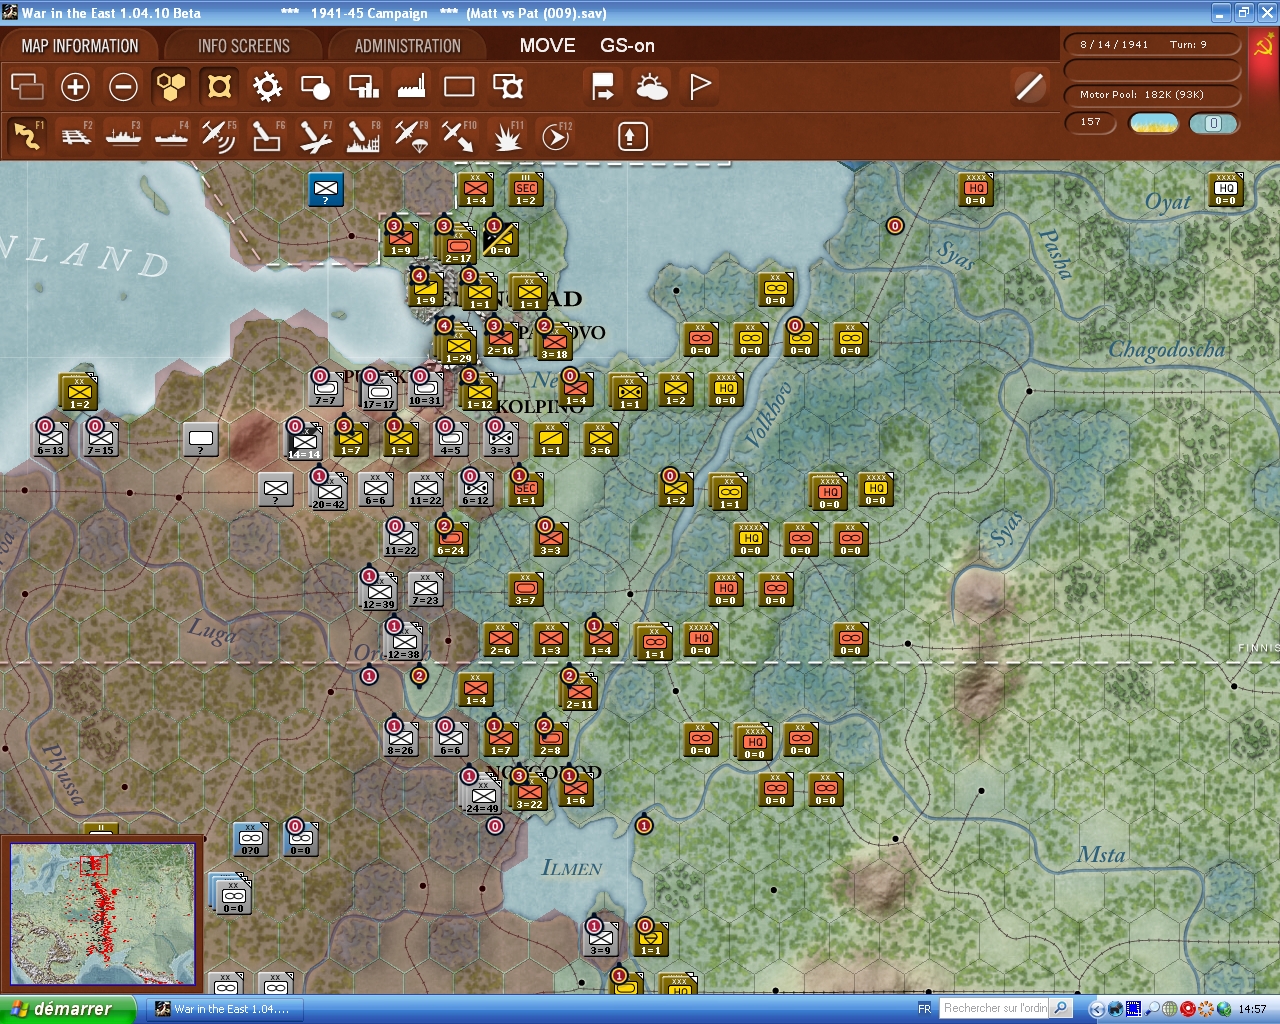Screen dimensions: 1280x1024
Task: Click the flag with arrow icon
Action: [603, 87]
